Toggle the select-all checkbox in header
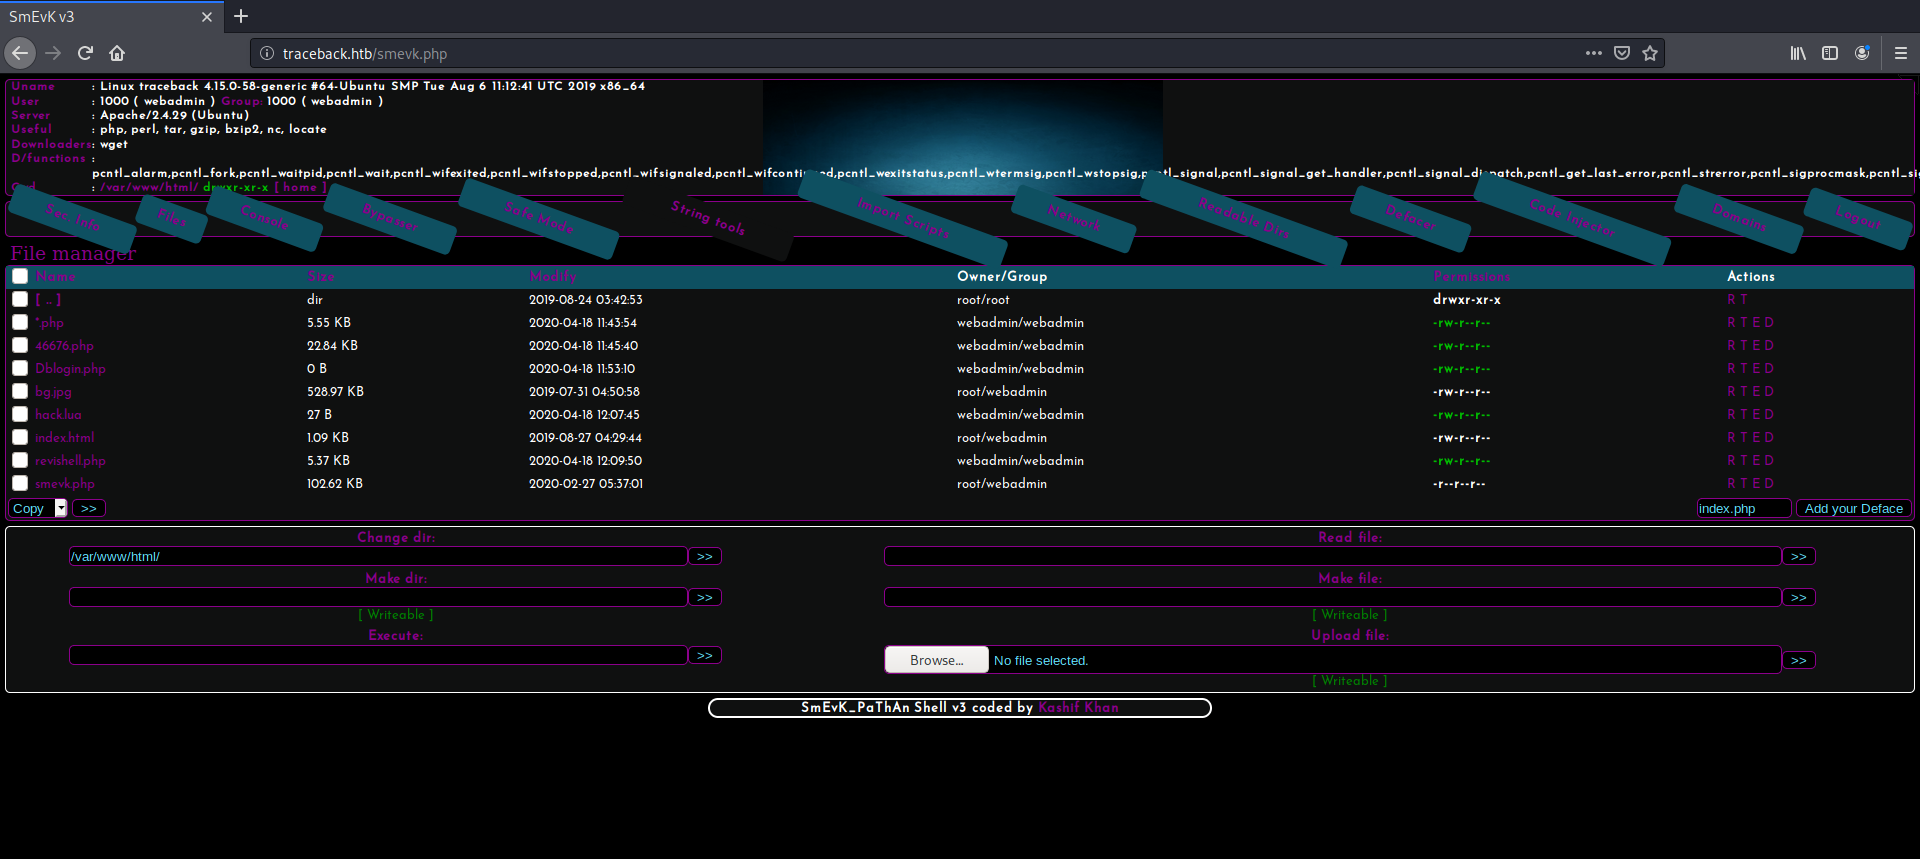This screenshot has width=1920, height=859. pyautogui.click(x=20, y=276)
